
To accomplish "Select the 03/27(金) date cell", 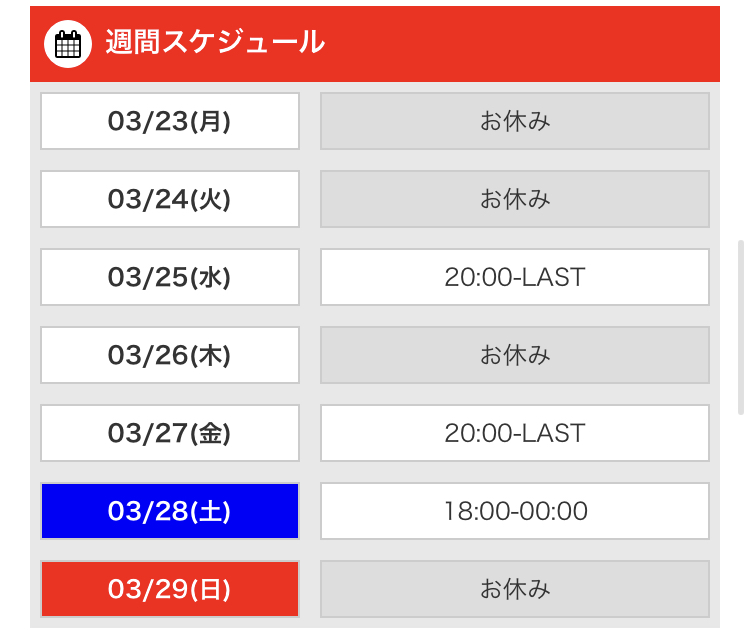I will tap(170, 433).
